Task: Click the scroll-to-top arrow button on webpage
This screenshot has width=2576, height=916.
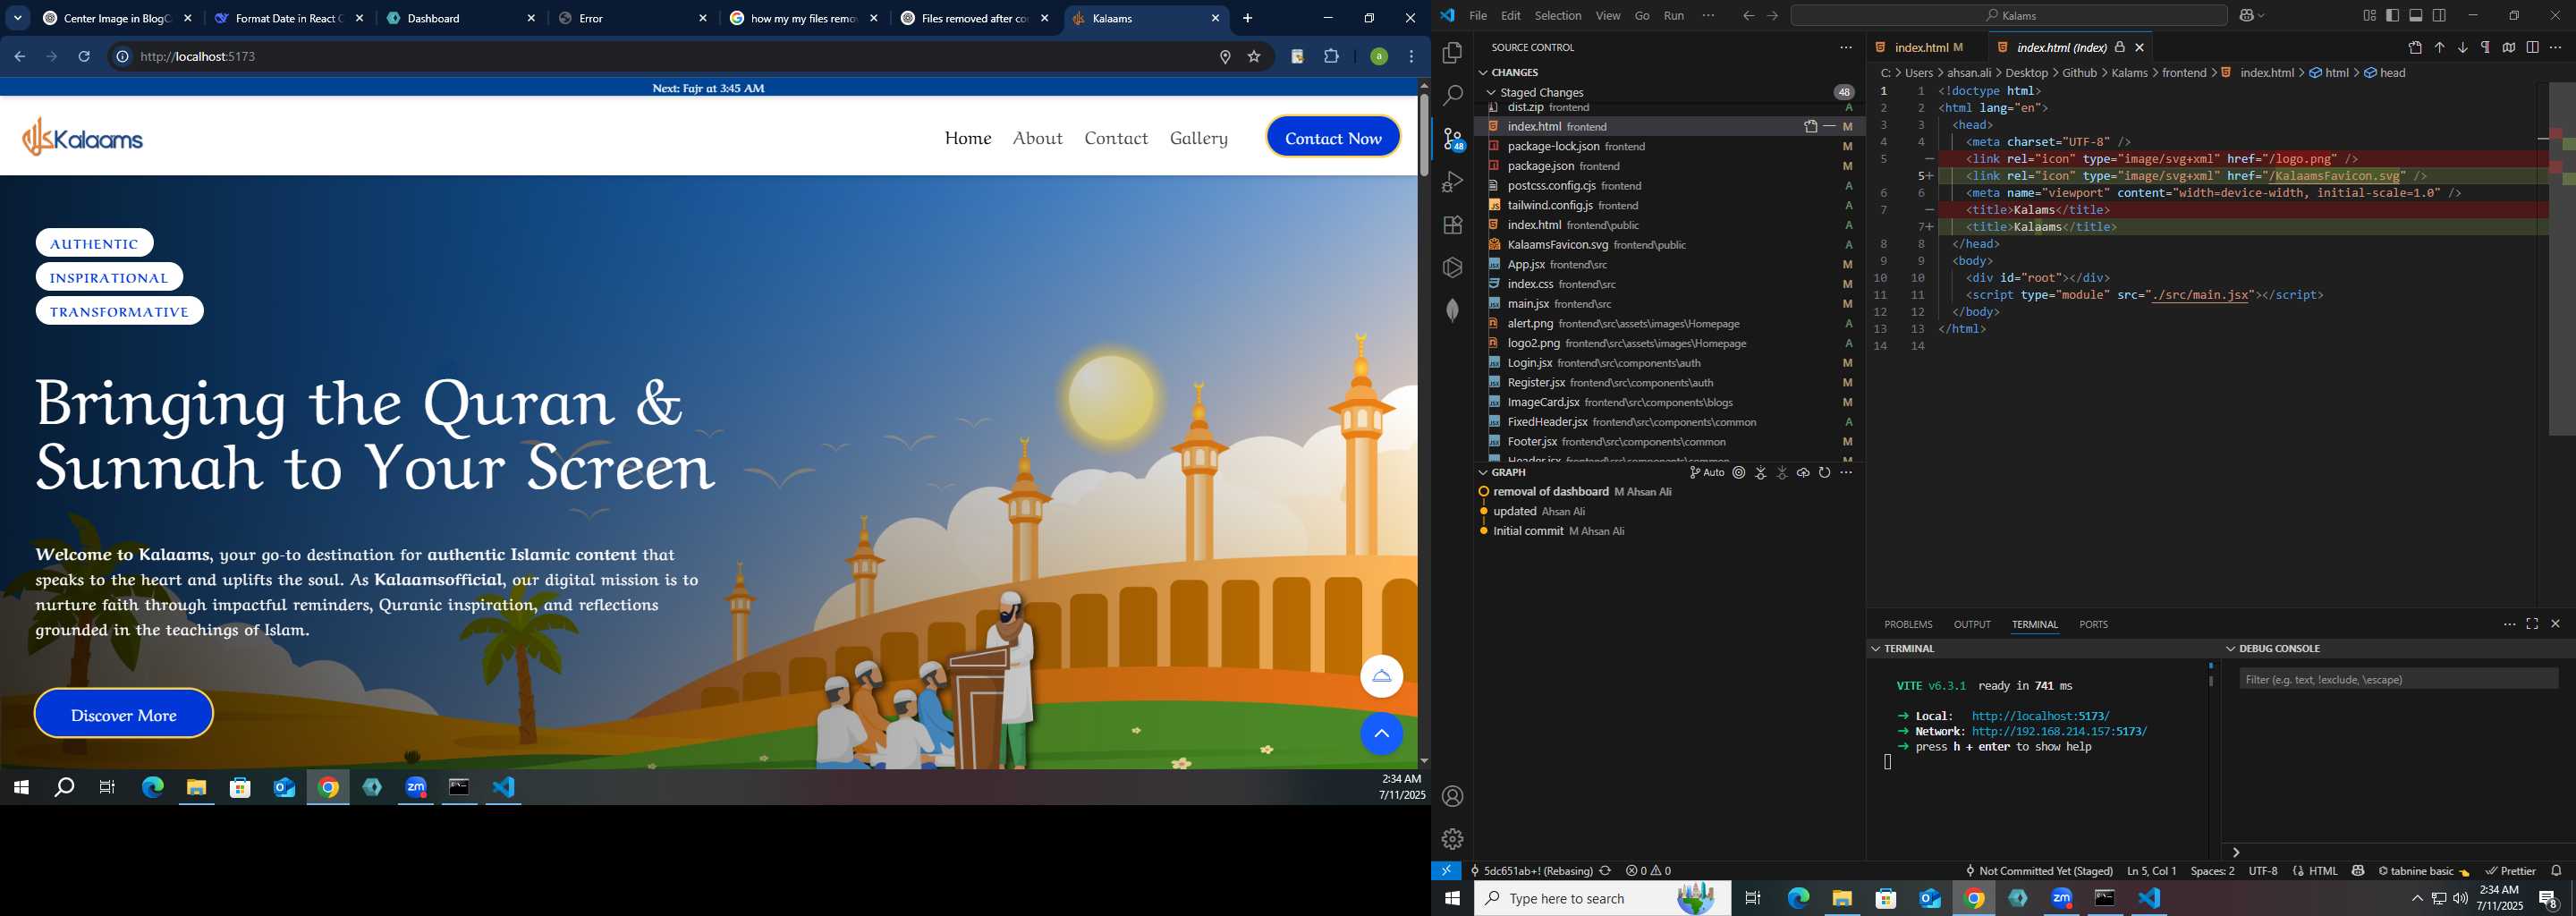Action: (1381, 734)
